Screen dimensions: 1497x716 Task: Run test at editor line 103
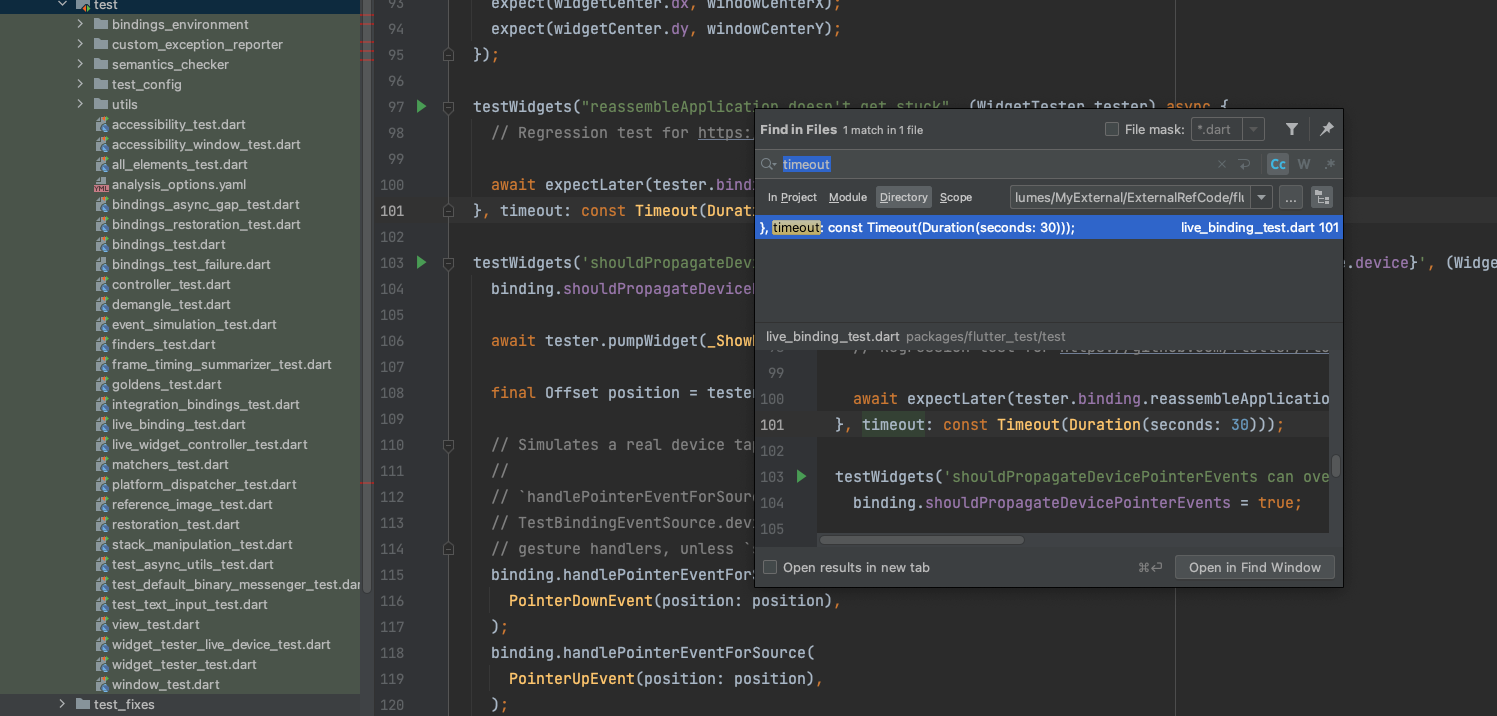click(421, 262)
